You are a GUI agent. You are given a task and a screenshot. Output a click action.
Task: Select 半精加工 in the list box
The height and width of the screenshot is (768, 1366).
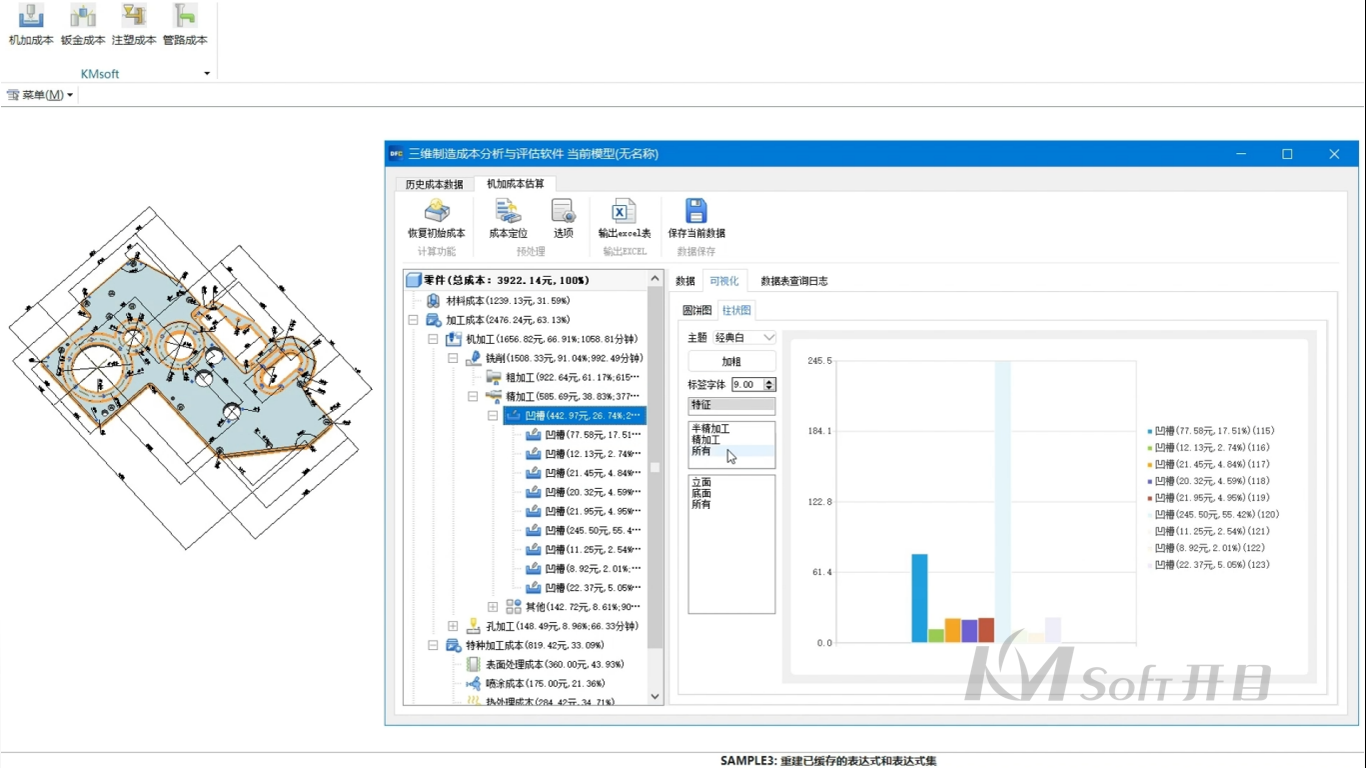pos(710,429)
